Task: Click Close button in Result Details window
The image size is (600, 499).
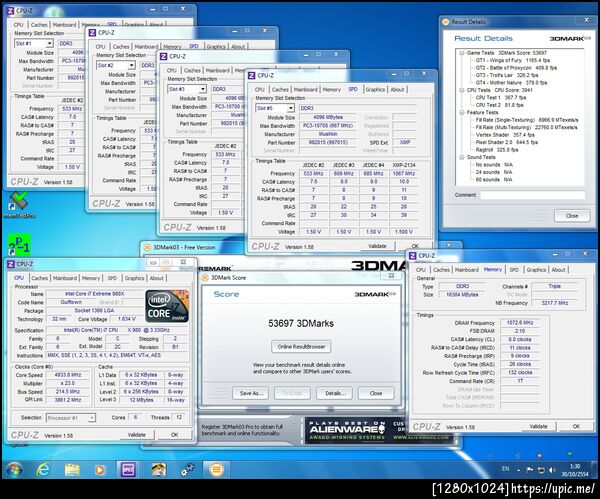Action: tap(572, 216)
